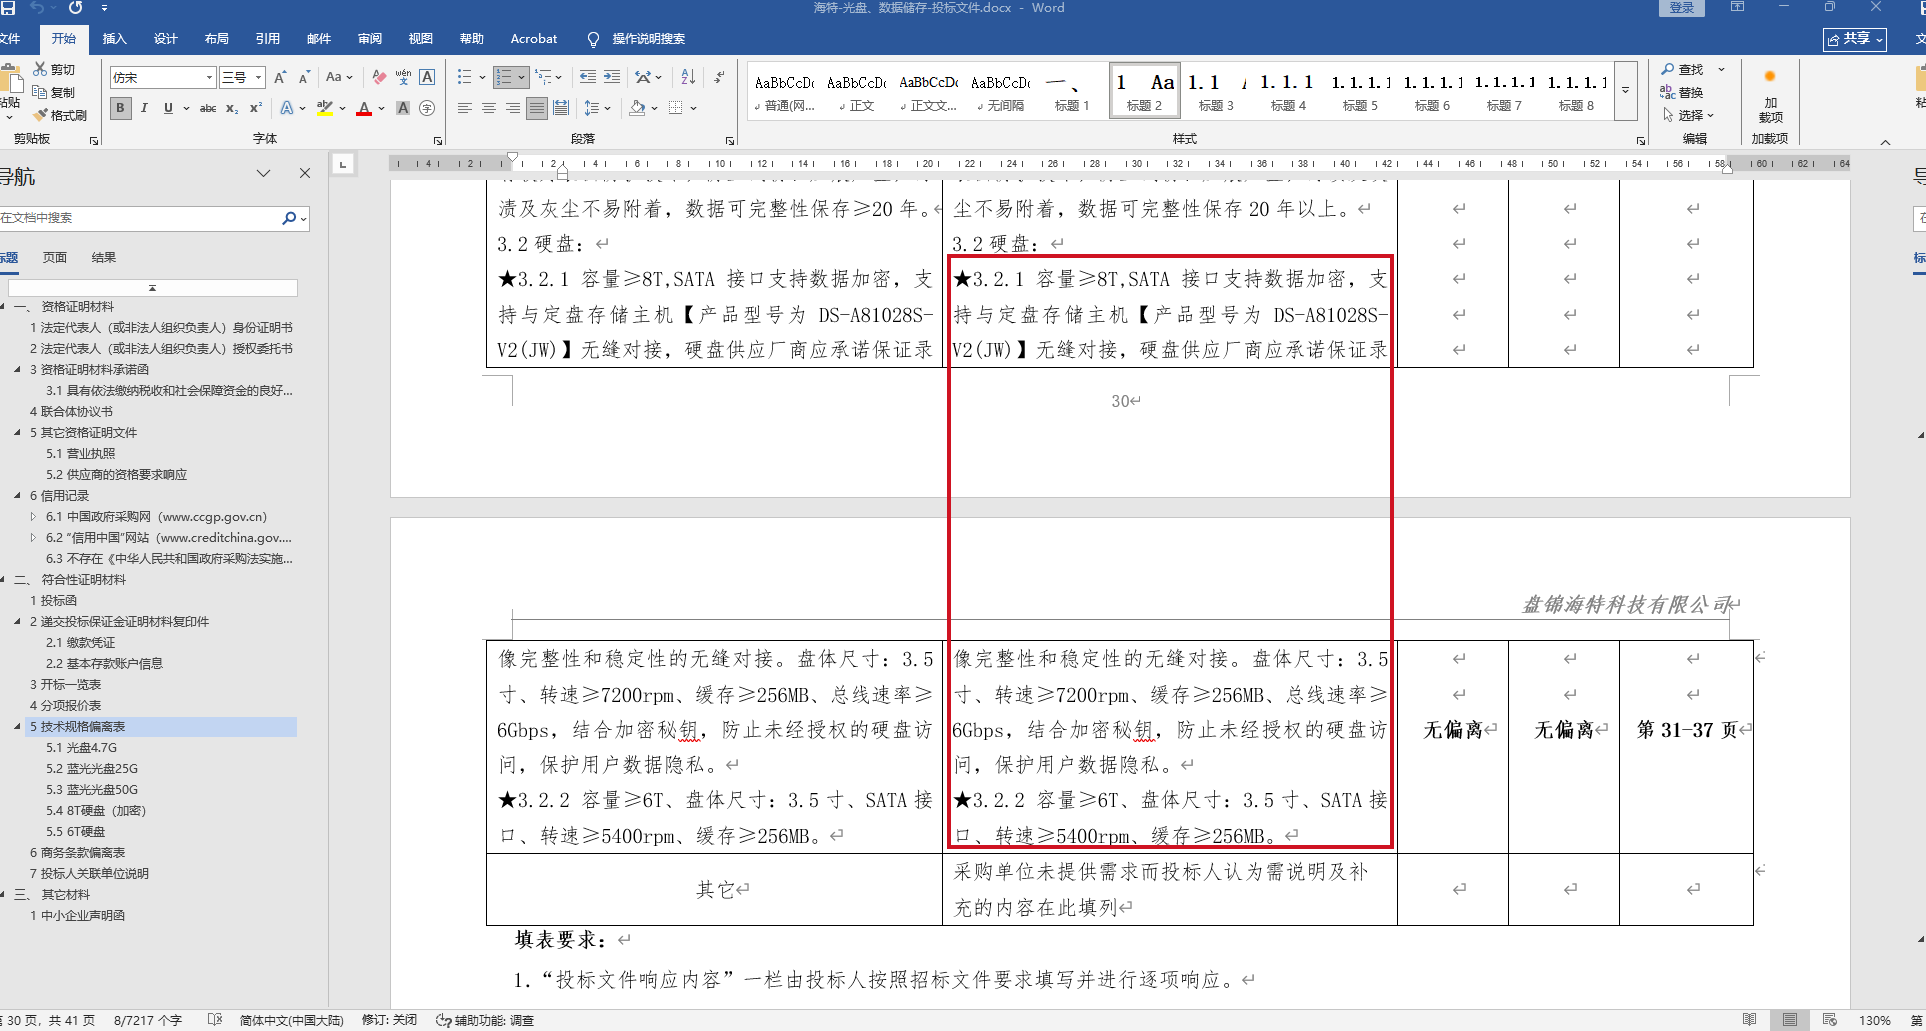
Task: Go to 5.4 8T硬盘 (加密) heading
Action: (x=96, y=811)
